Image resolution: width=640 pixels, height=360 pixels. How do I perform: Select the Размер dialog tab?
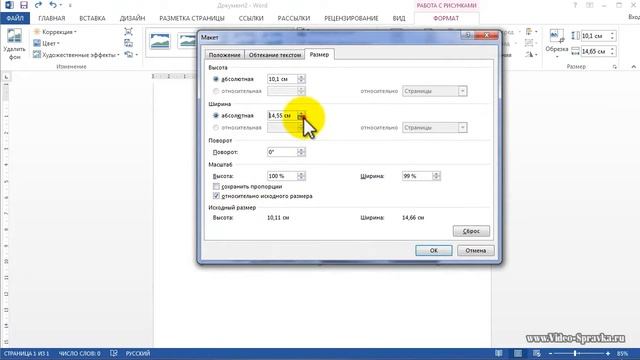click(x=319, y=54)
